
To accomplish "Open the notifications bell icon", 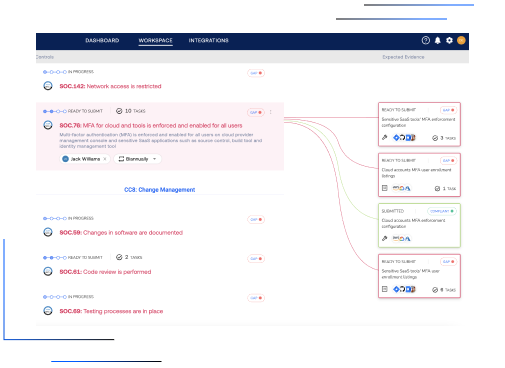I will (x=438, y=40).
